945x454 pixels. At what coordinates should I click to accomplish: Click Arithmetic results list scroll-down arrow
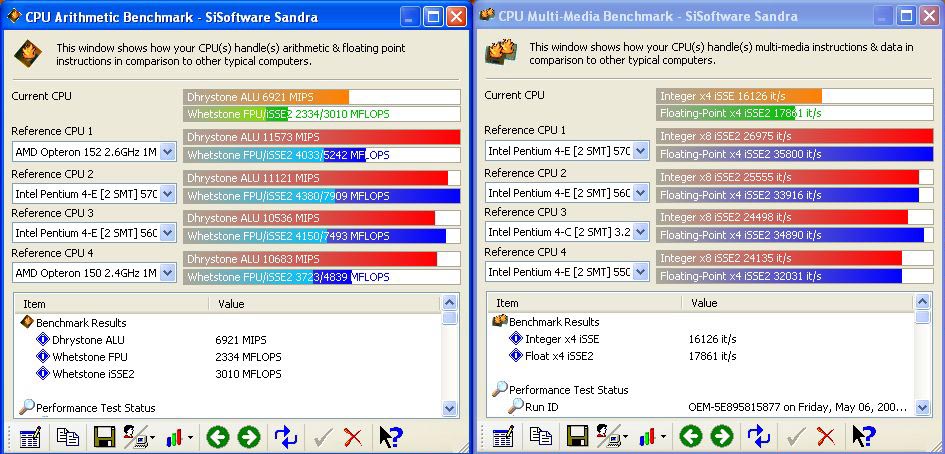450,408
